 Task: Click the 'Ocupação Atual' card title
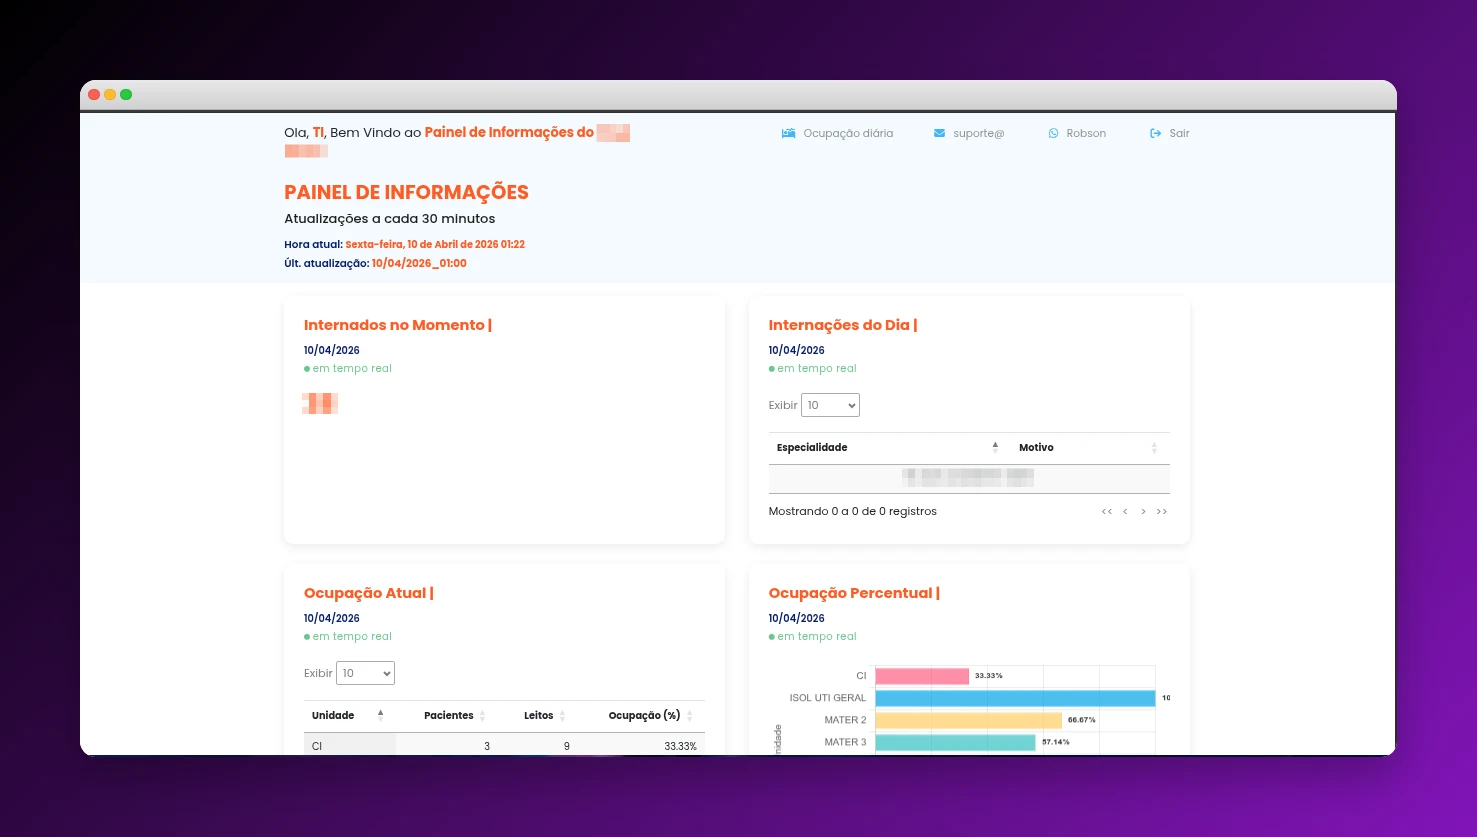pos(369,593)
